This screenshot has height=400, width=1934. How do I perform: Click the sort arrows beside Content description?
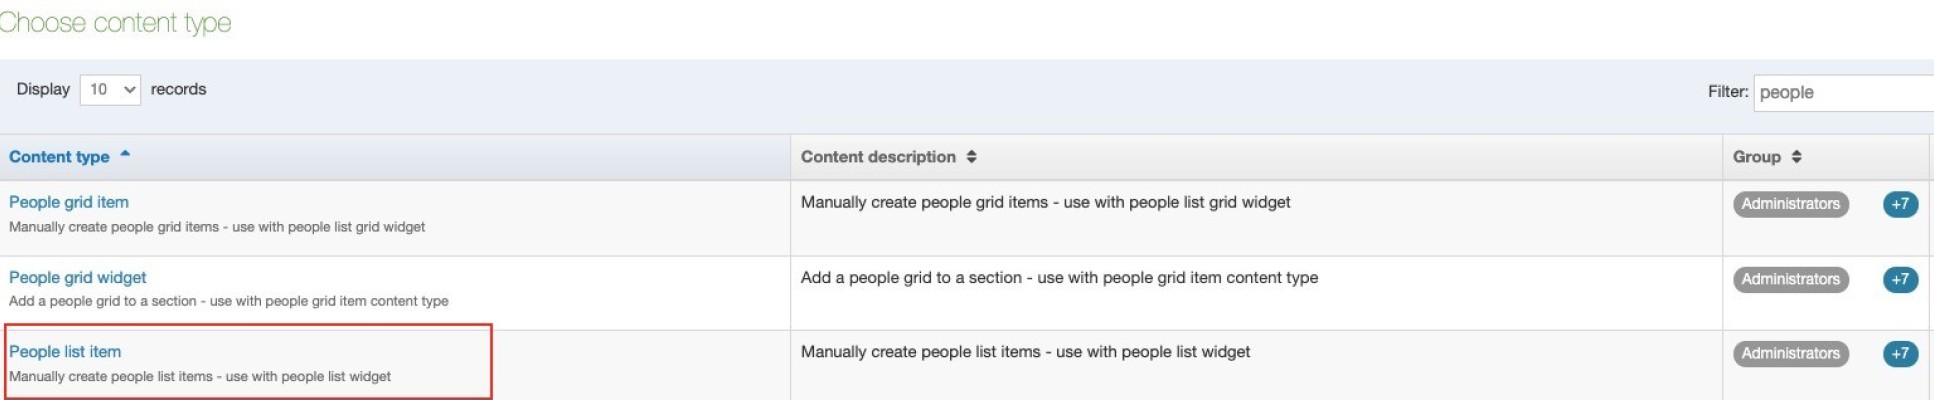coord(971,157)
